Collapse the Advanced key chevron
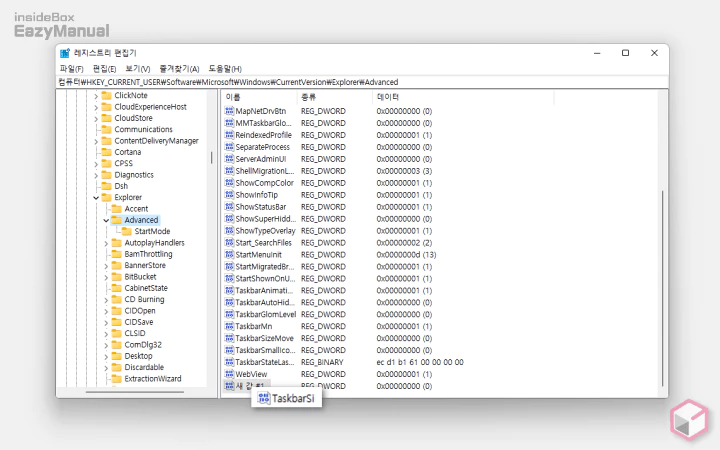 tap(106, 220)
